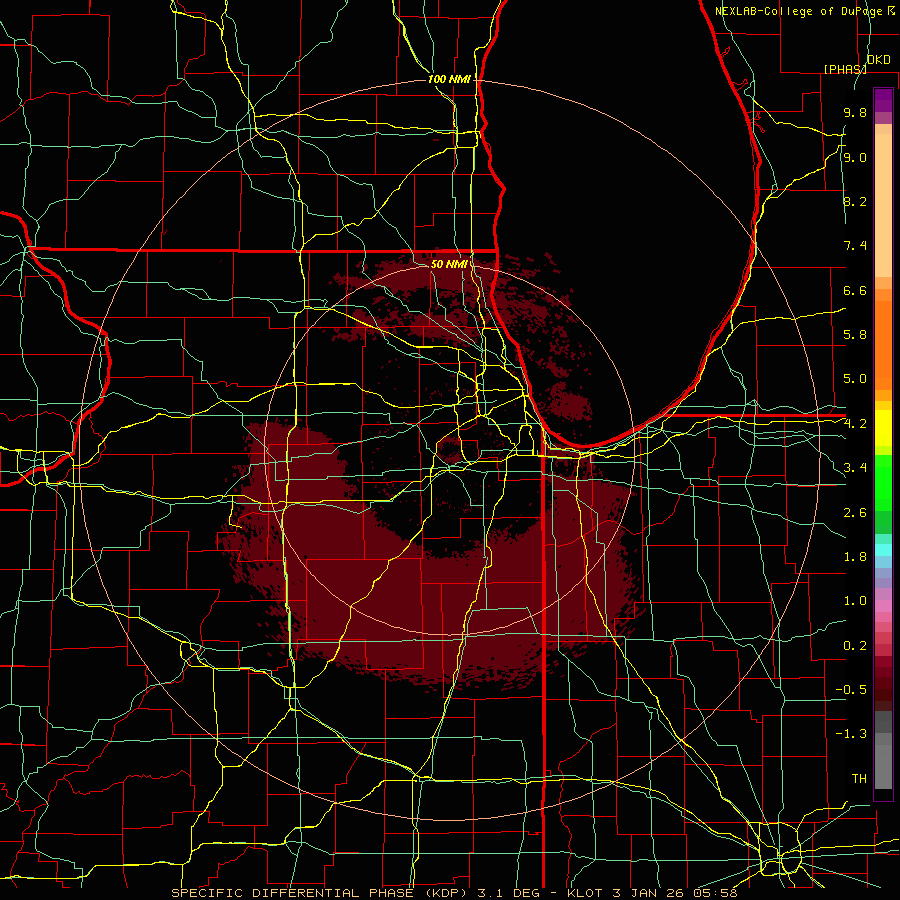Click the 1.0 value on color scale
This screenshot has height=900, width=900.
click(x=855, y=601)
